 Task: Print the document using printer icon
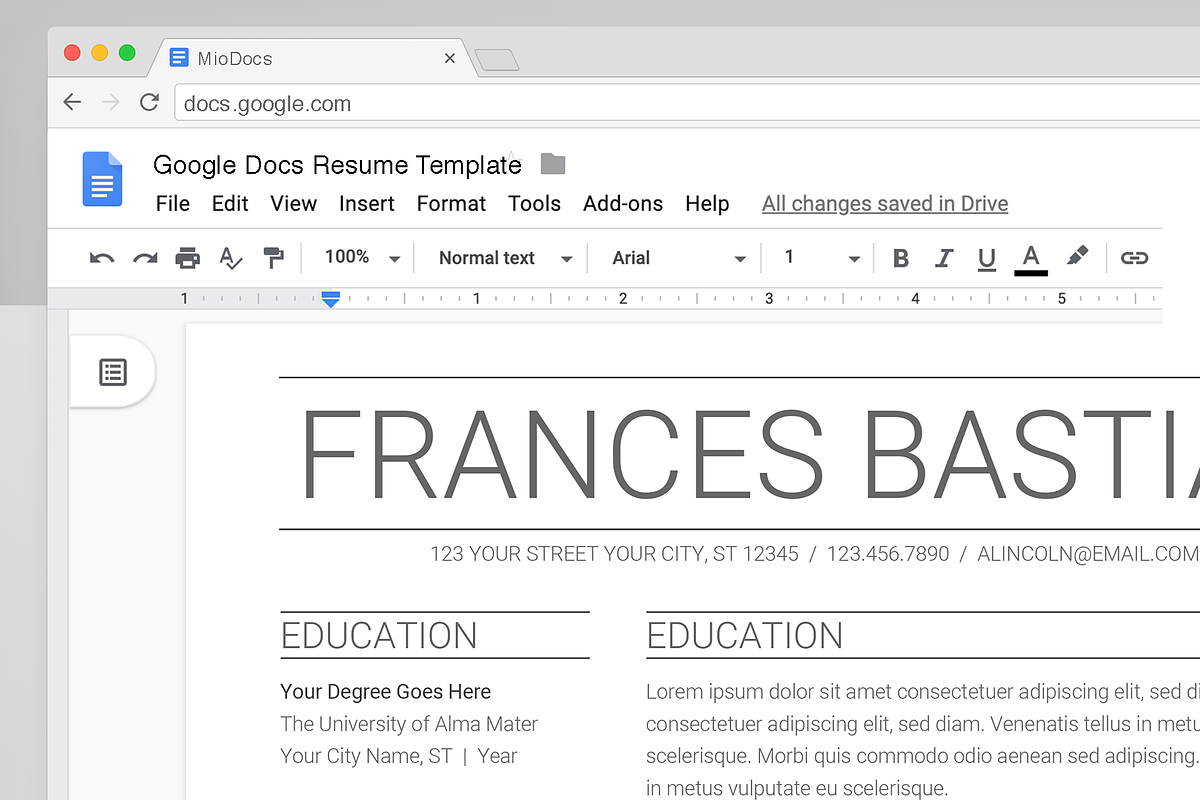(188, 258)
